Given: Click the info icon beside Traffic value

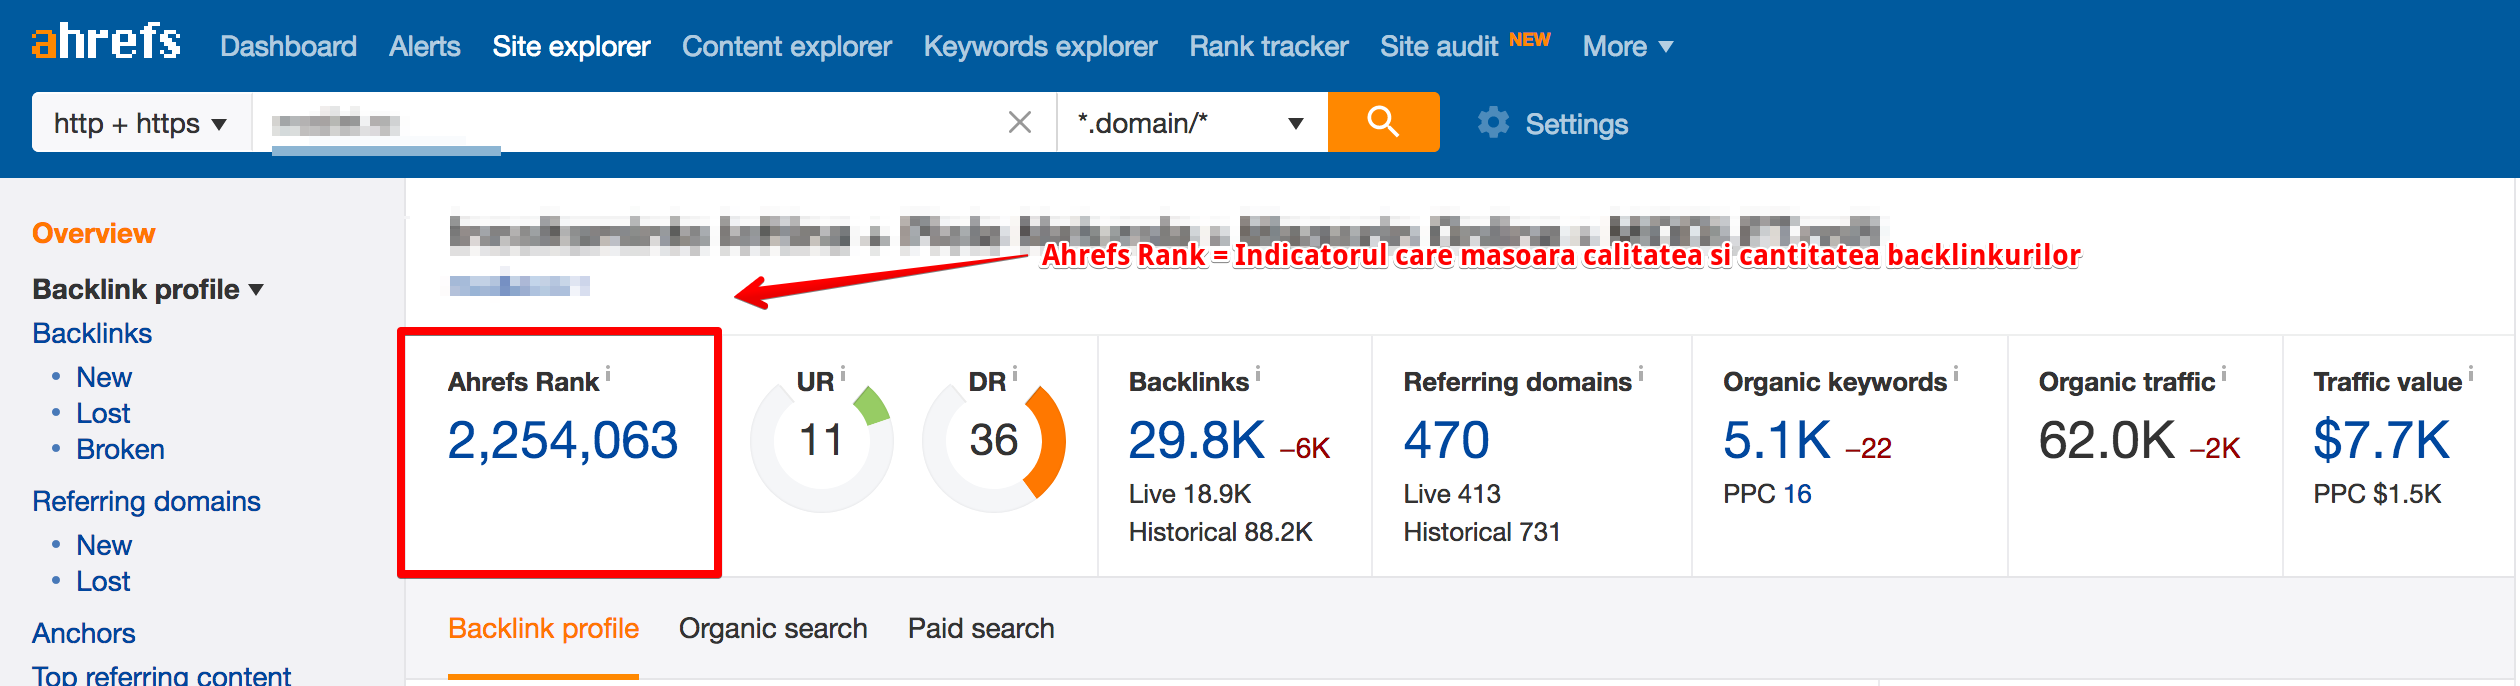Looking at the screenshot, I should 2471,374.
